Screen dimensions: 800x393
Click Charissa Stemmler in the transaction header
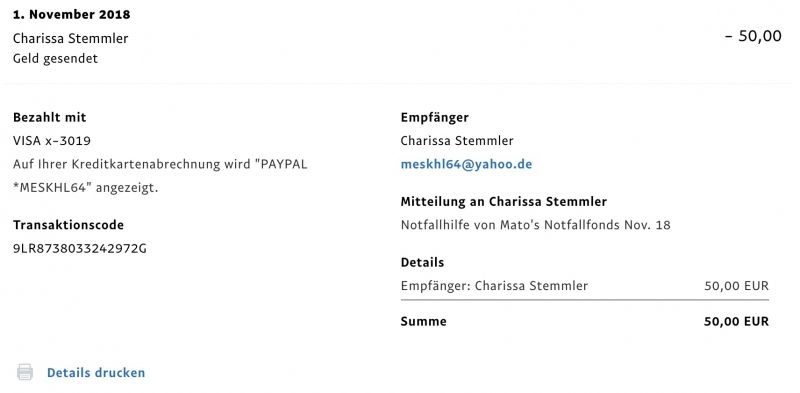[70, 38]
